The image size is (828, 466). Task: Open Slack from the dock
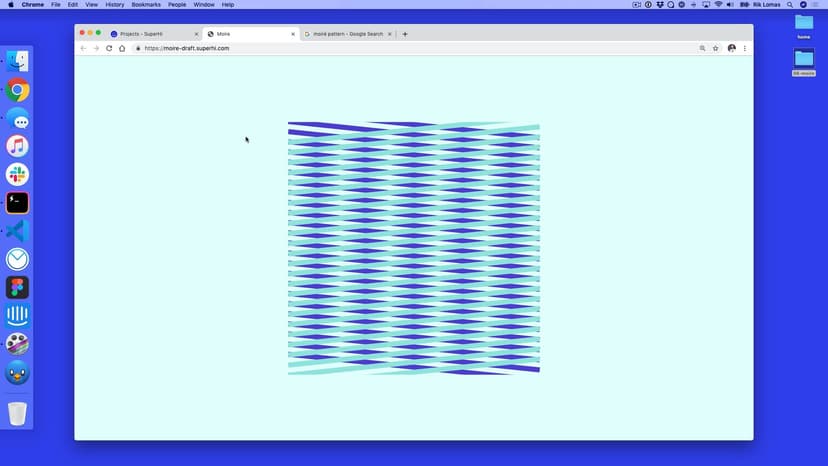click(17, 175)
